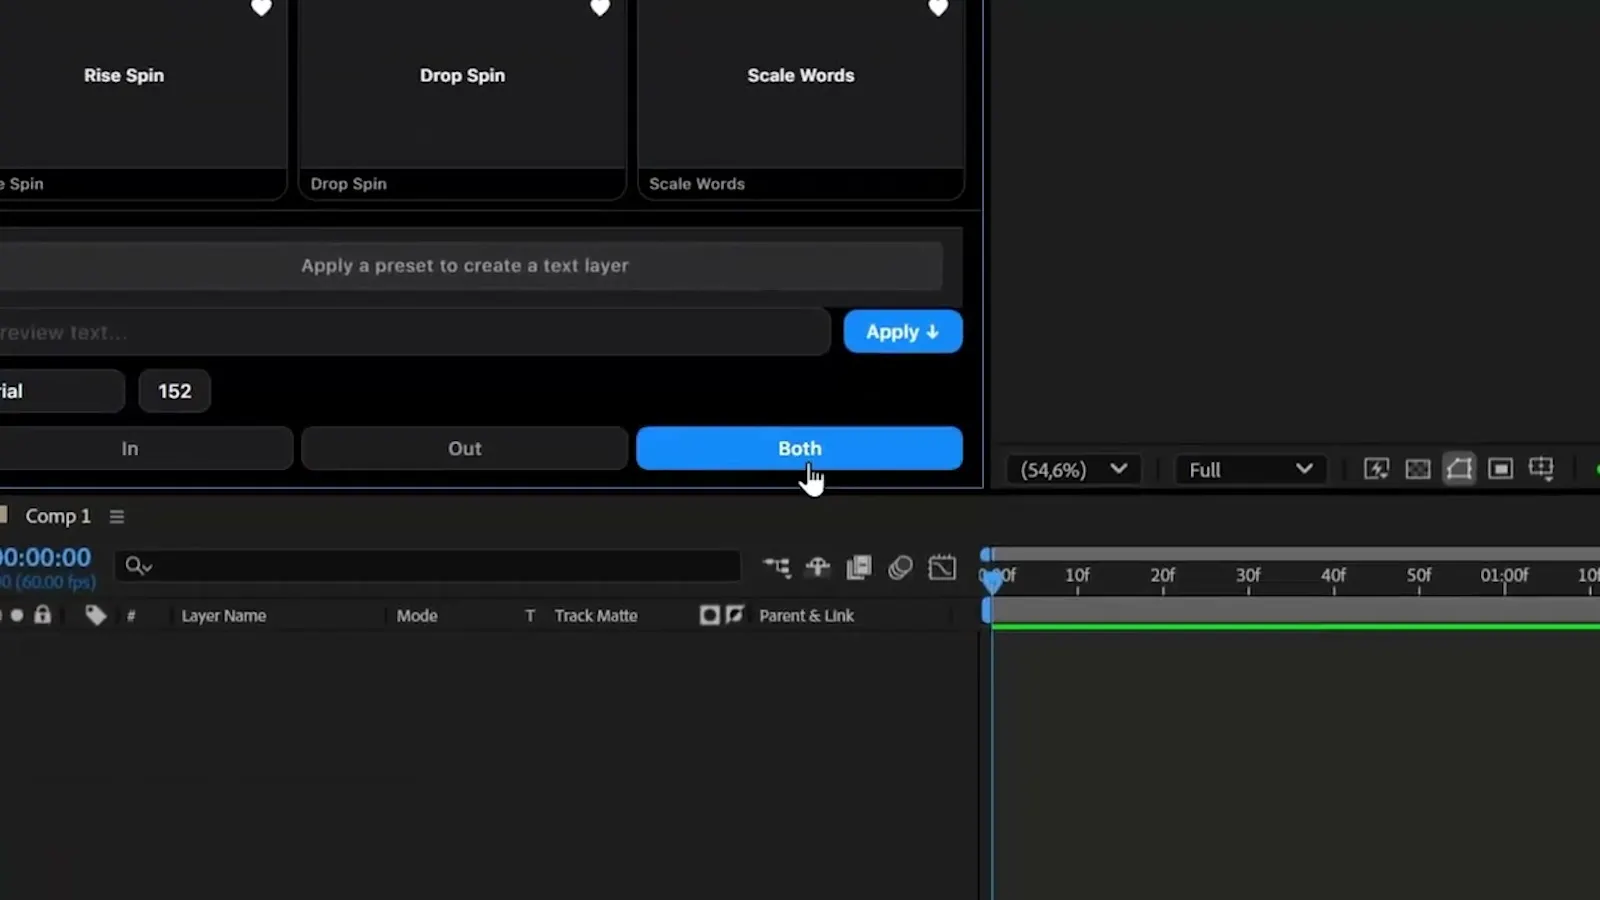Toggle mask and shape path visibility
The height and width of the screenshot is (900, 1600).
tap(1459, 469)
